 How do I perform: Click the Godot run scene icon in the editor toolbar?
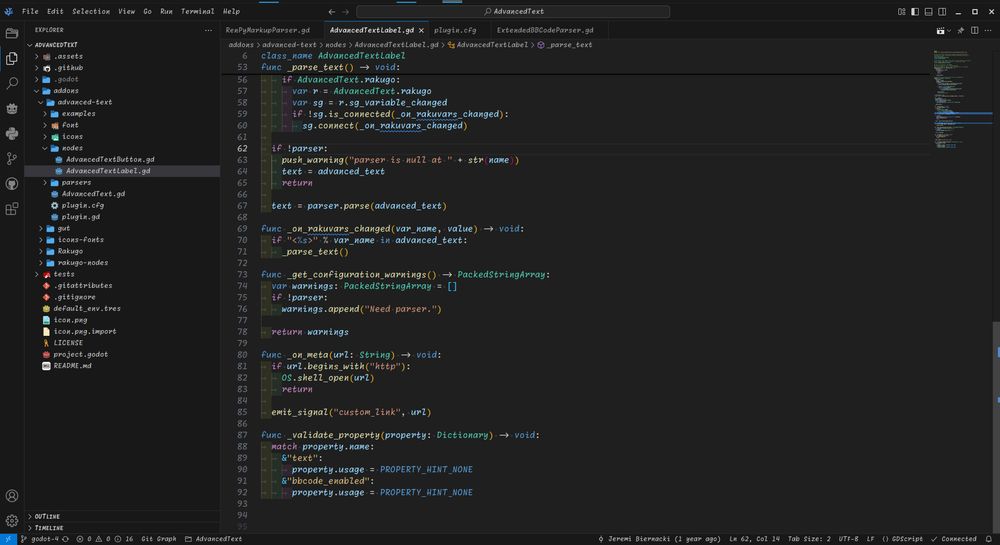(x=940, y=30)
